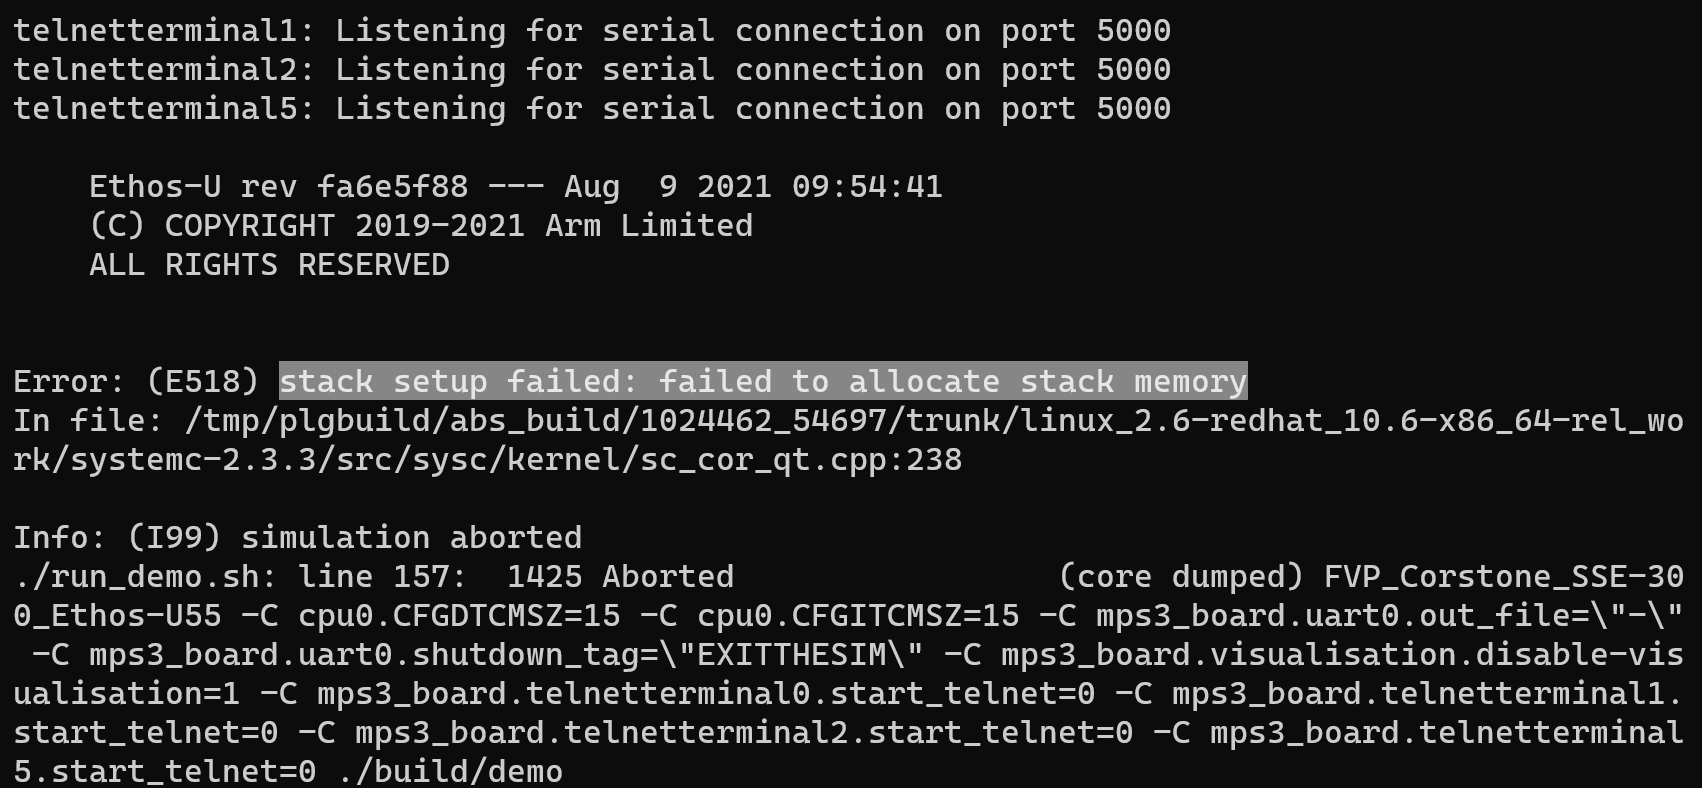The width and height of the screenshot is (1702, 788).
Task: Click the telnetterminal2 listening line
Action: pos(591,70)
